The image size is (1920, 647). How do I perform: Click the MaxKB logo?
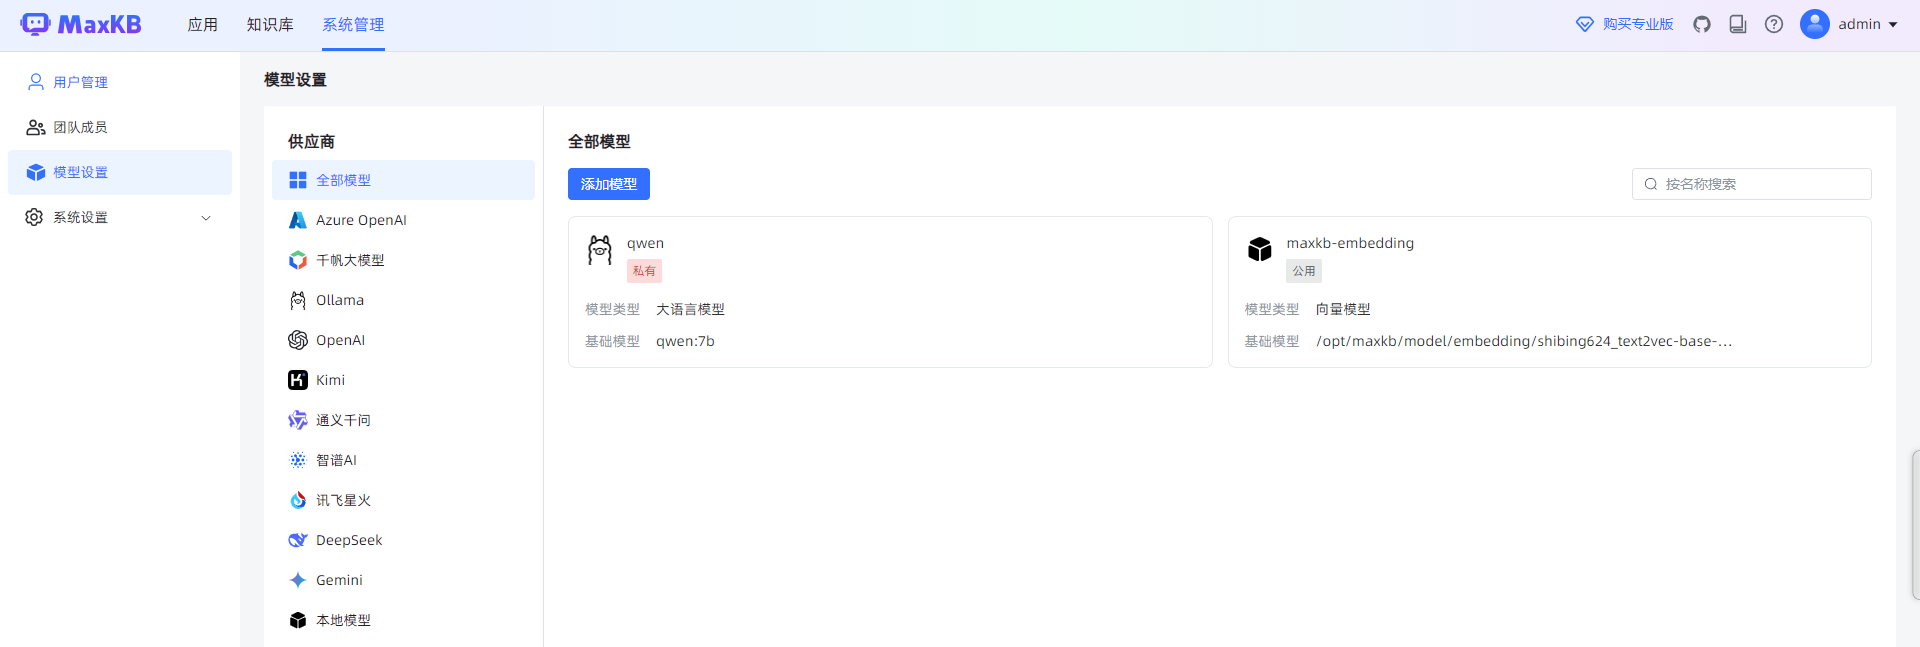[81, 24]
